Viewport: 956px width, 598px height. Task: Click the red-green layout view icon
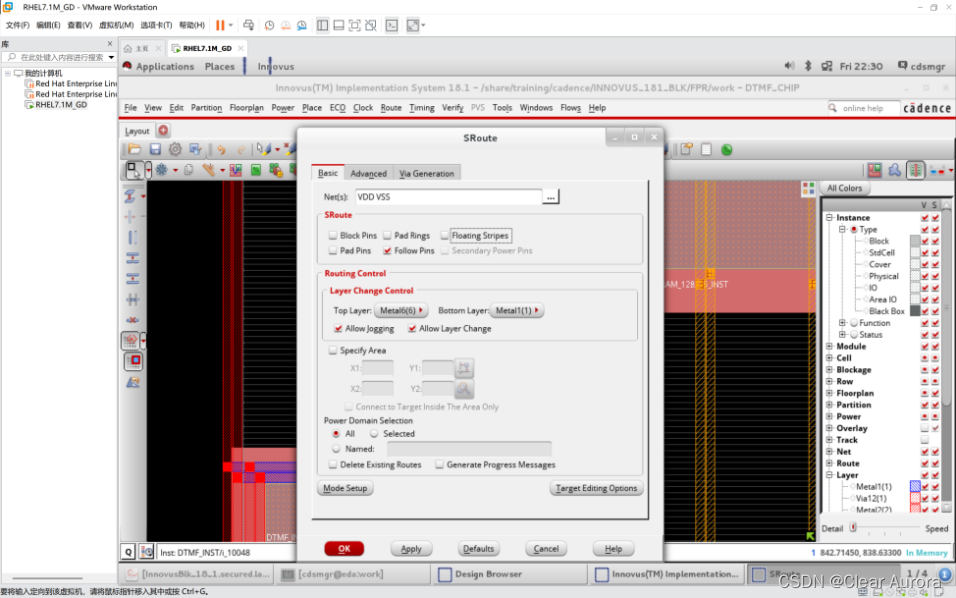[x=874, y=170]
